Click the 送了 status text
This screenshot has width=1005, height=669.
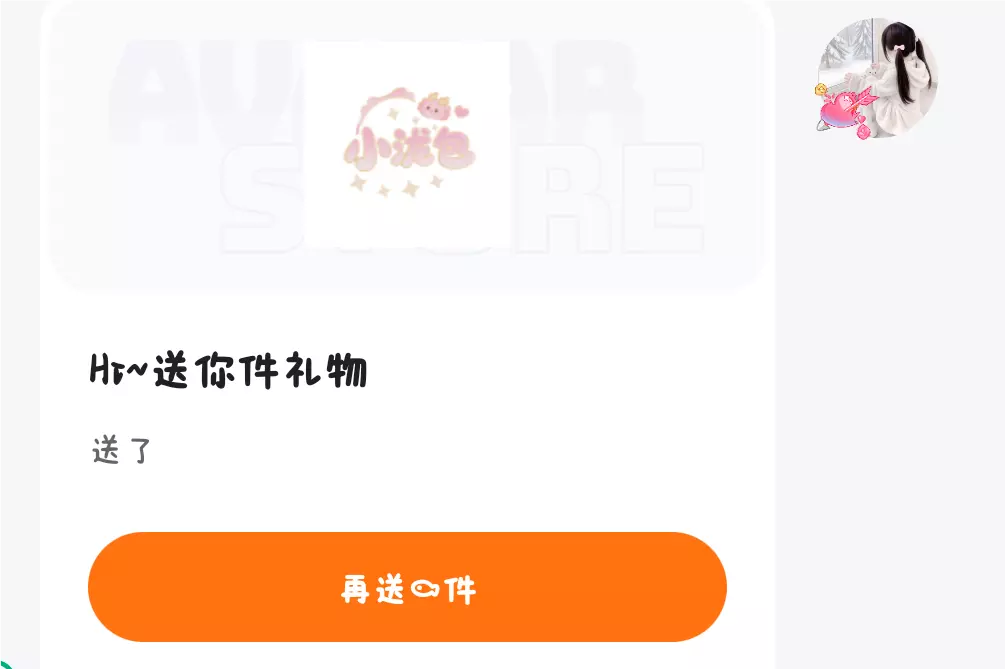pos(122,450)
